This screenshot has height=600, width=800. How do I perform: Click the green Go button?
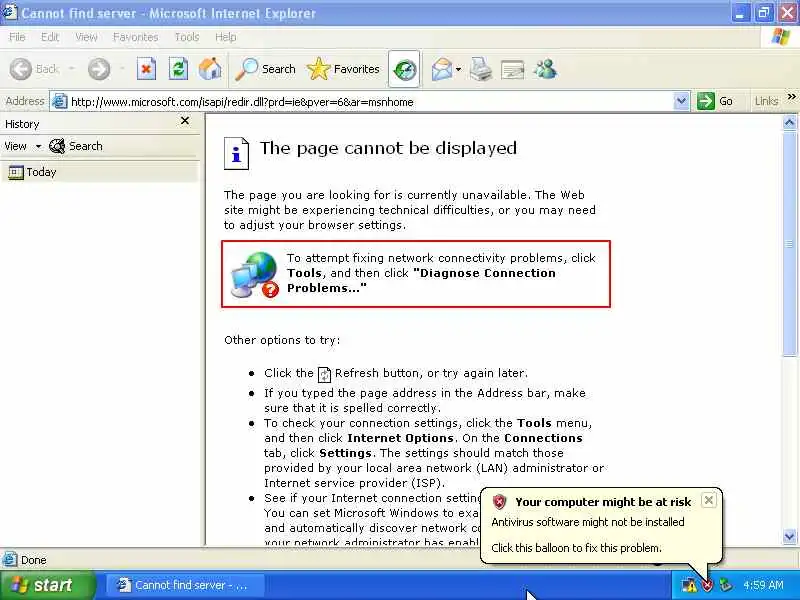tap(715, 101)
